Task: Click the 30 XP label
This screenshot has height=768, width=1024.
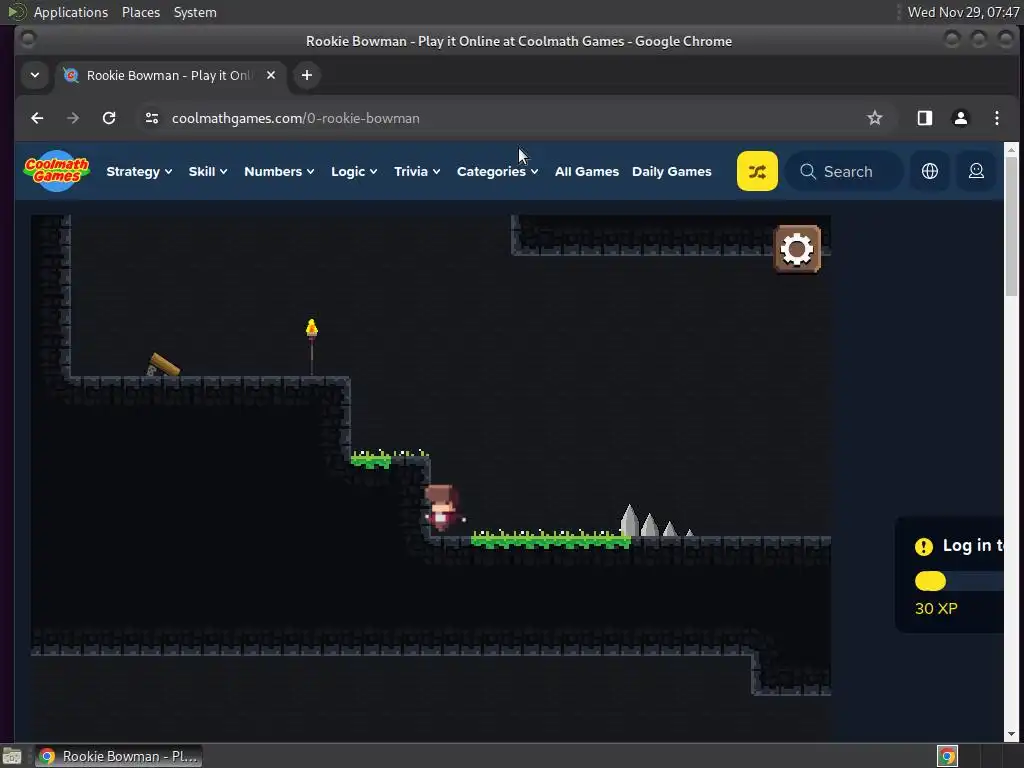Action: coord(936,609)
